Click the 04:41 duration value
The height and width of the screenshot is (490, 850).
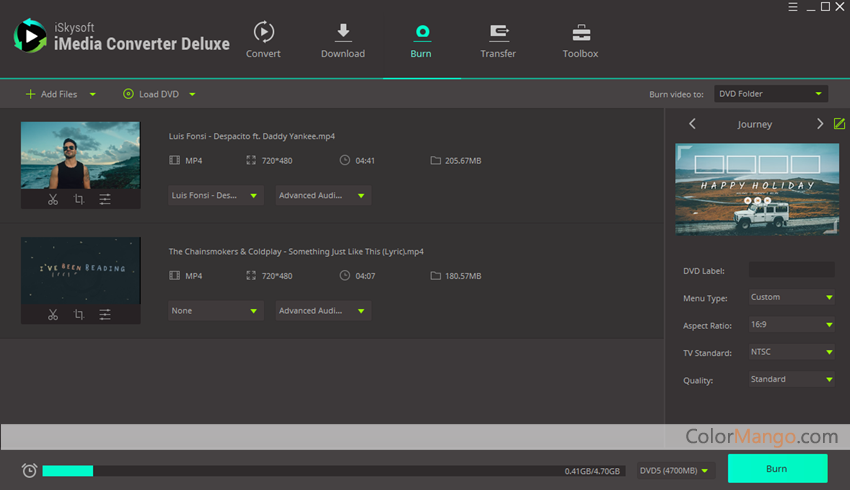tap(365, 160)
